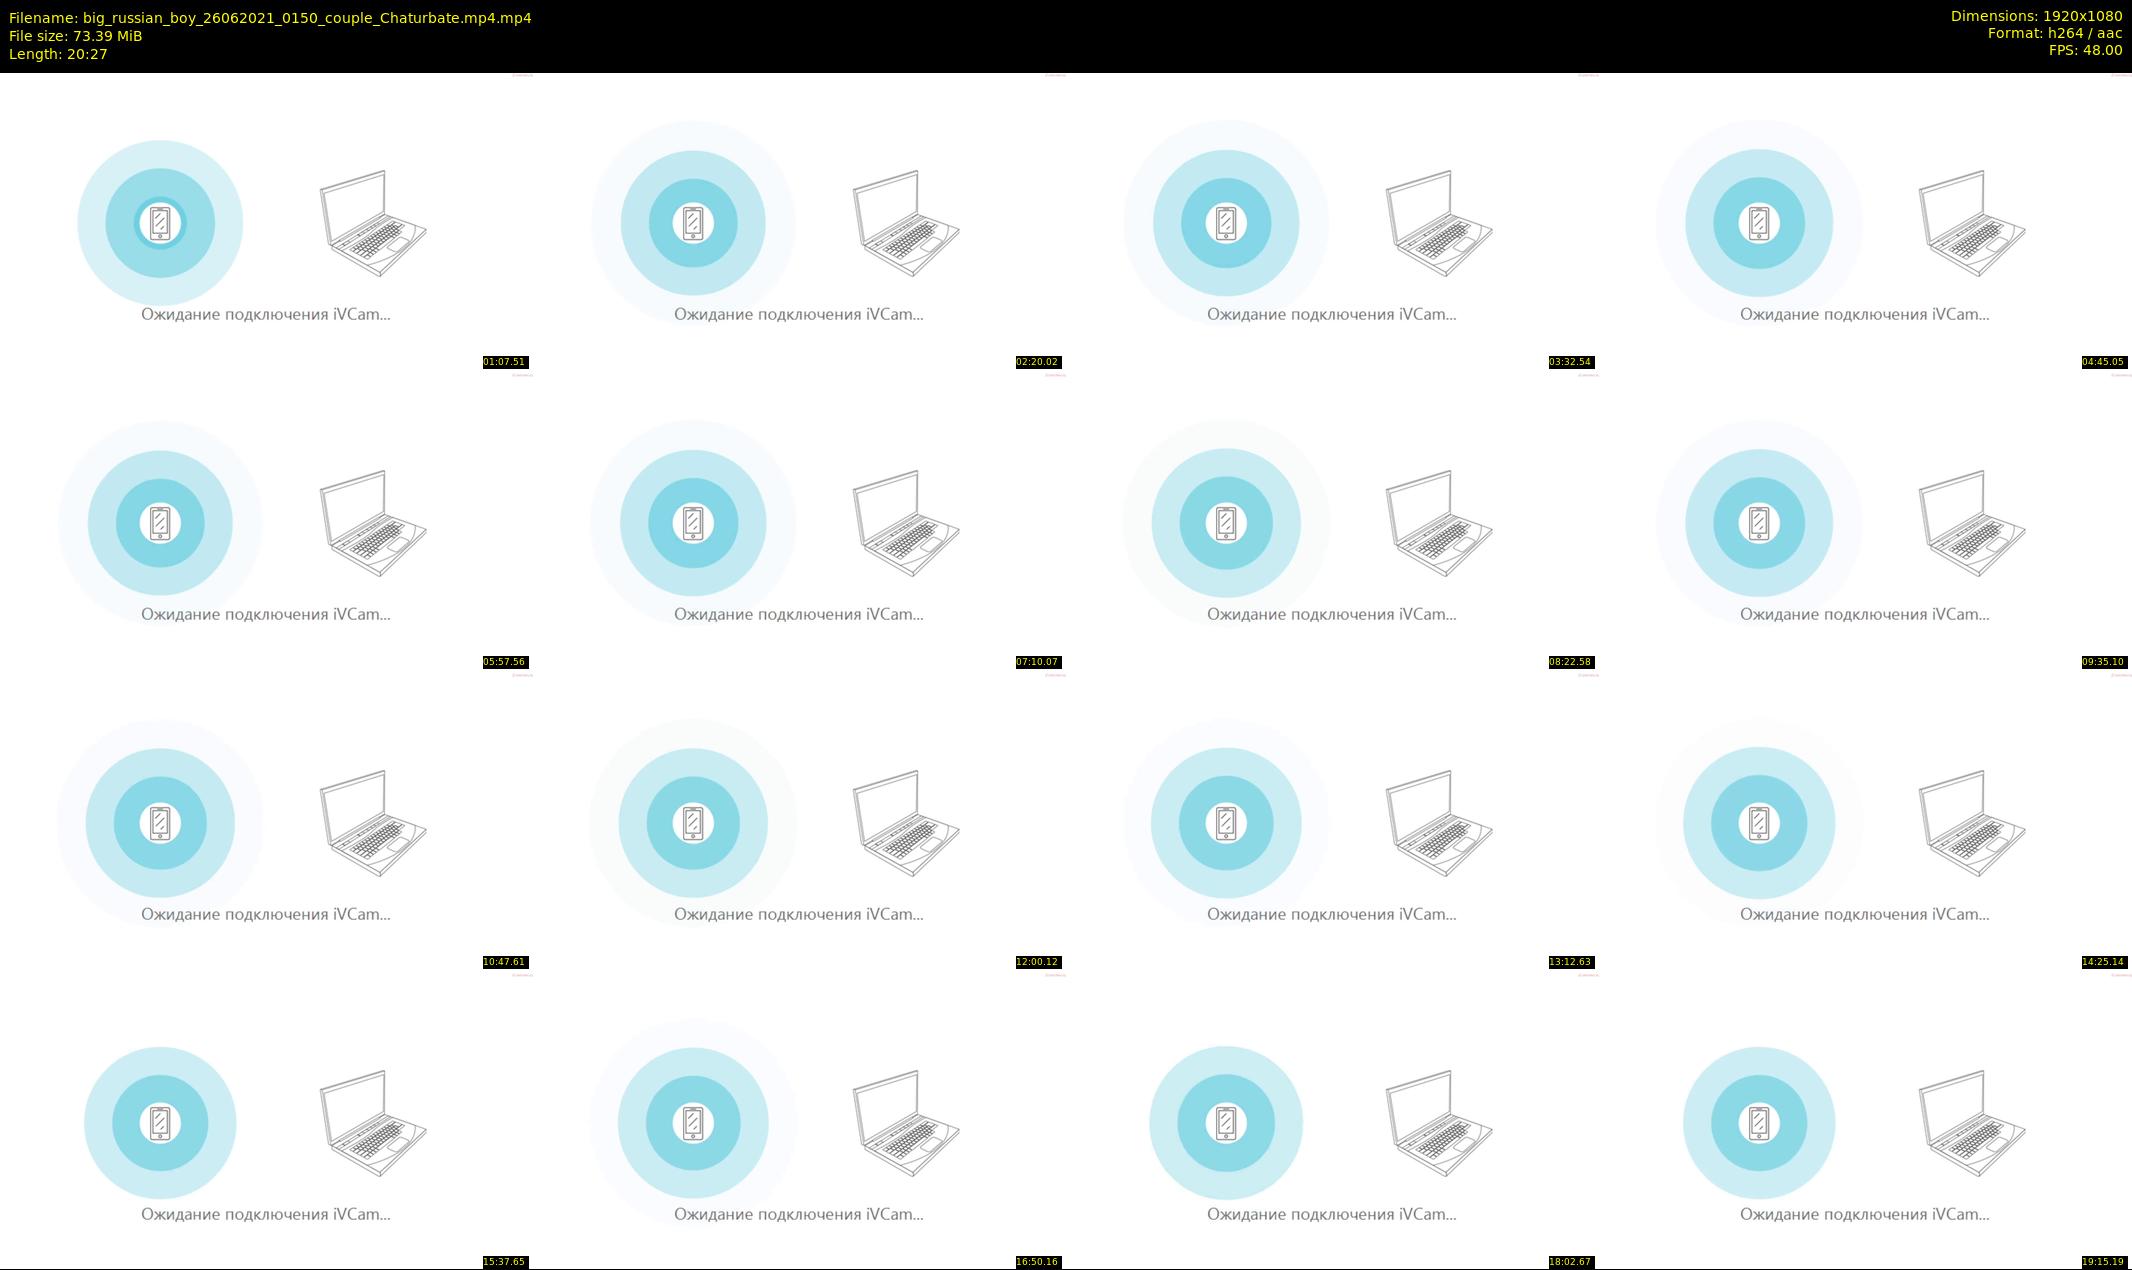Click the laptop icon in the 02:20.02 frame
Image resolution: width=2132 pixels, height=1270 pixels.
pos(906,223)
